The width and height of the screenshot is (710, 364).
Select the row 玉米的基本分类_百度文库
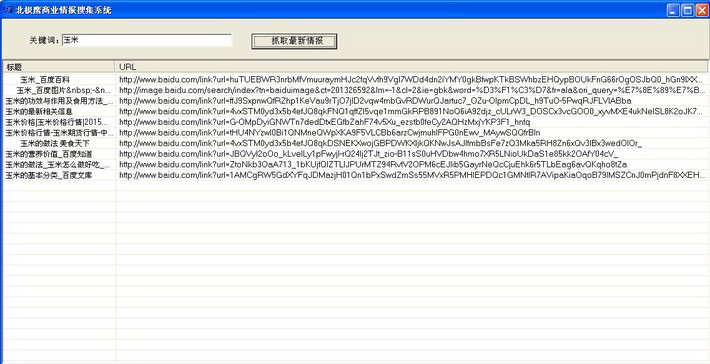[x=356, y=175]
